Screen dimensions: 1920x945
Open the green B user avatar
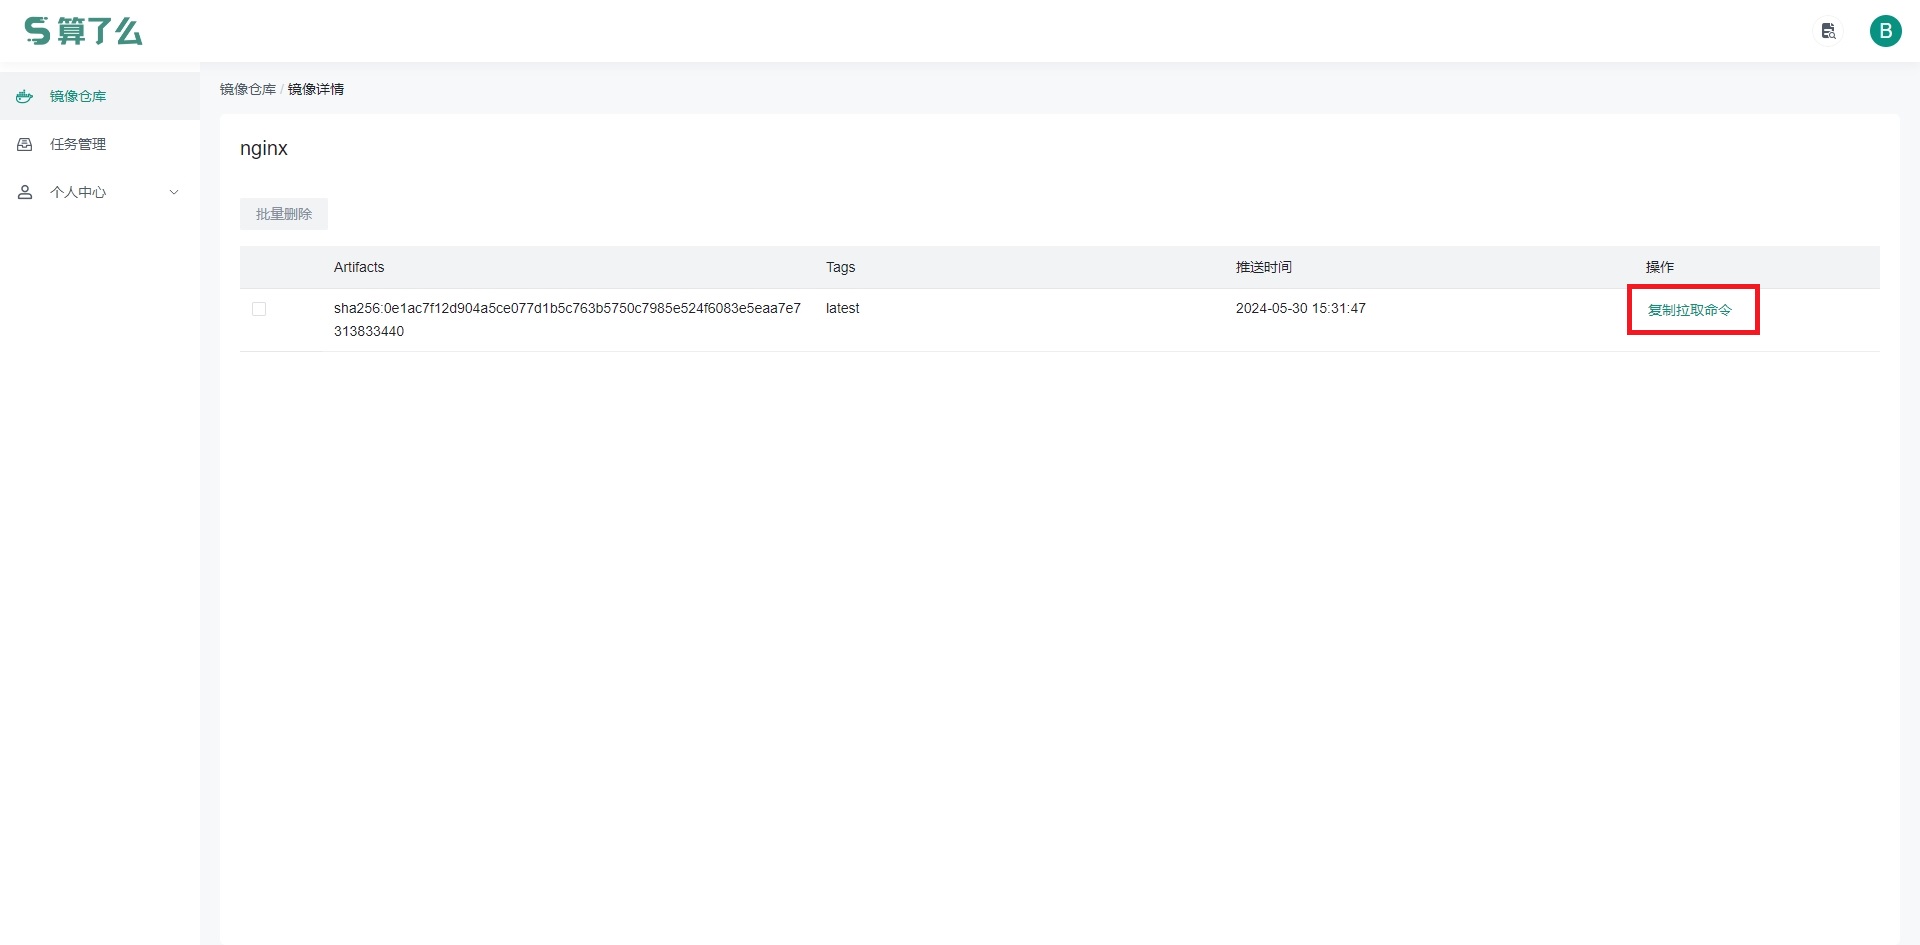pyautogui.click(x=1885, y=31)
